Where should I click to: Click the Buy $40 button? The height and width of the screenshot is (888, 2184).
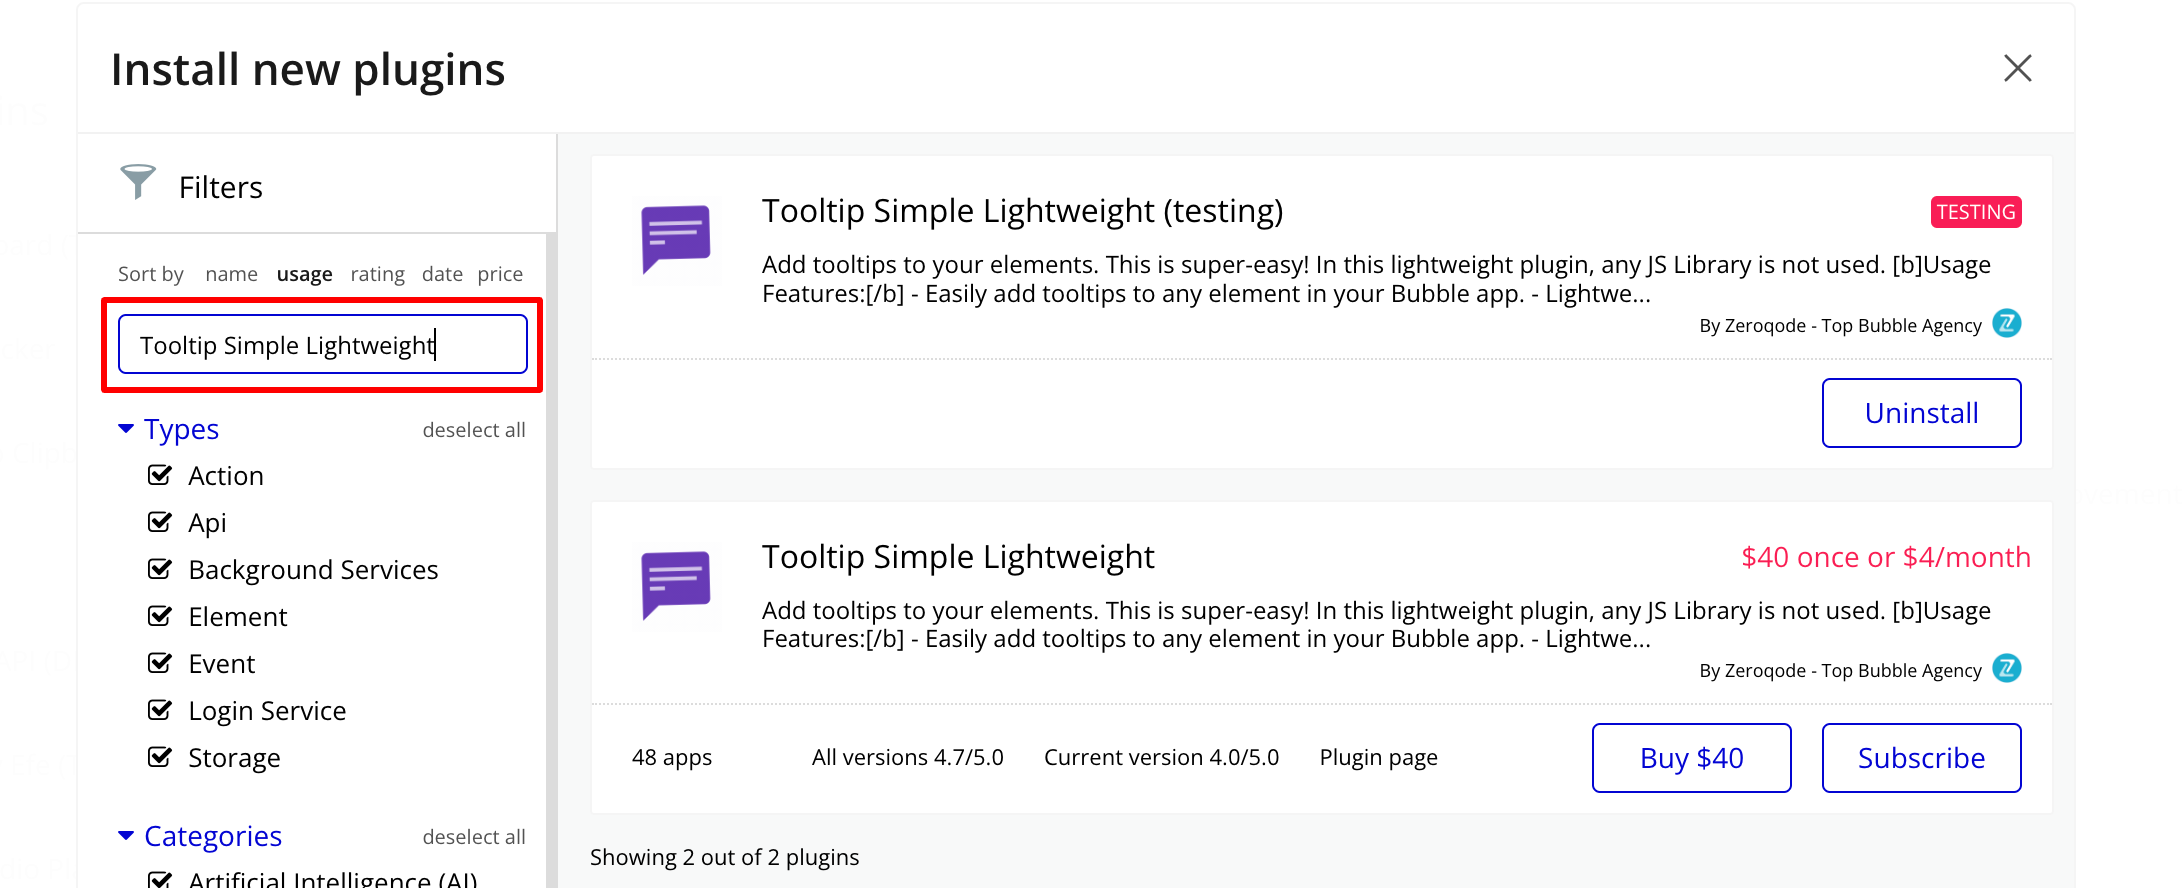tap(1691, 758)
